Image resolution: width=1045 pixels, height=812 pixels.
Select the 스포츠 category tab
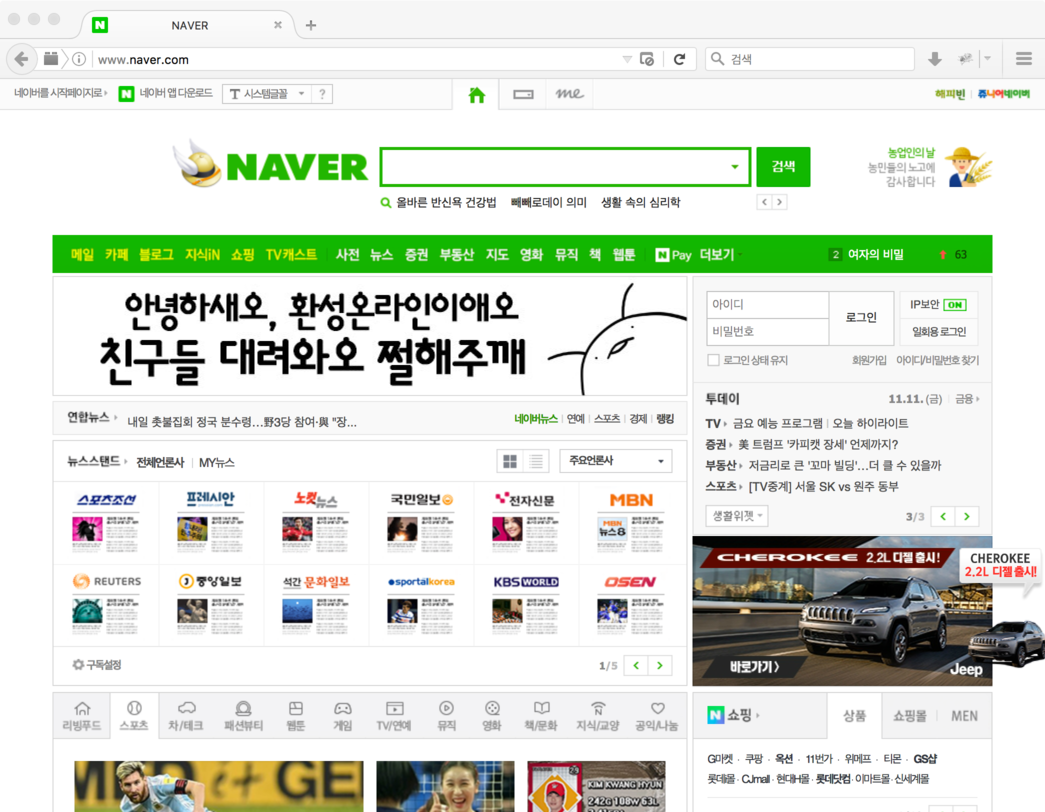click(134, 716)
